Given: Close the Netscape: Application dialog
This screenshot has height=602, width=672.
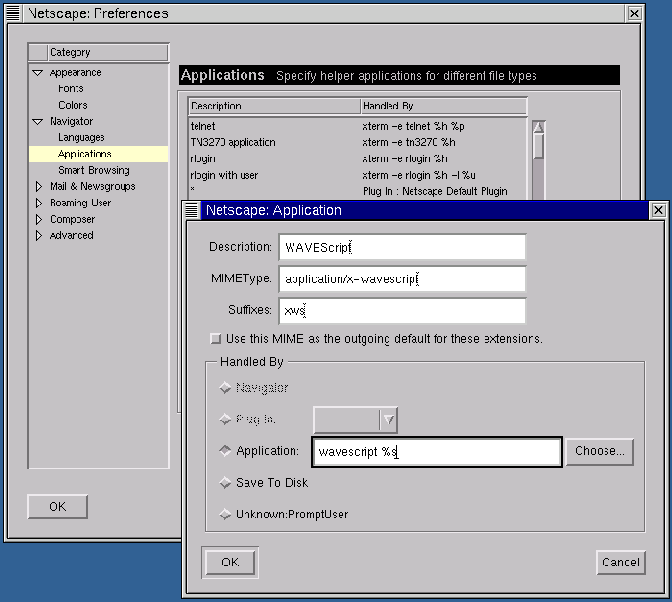Looking at the screenshot, I should point(658,210).
